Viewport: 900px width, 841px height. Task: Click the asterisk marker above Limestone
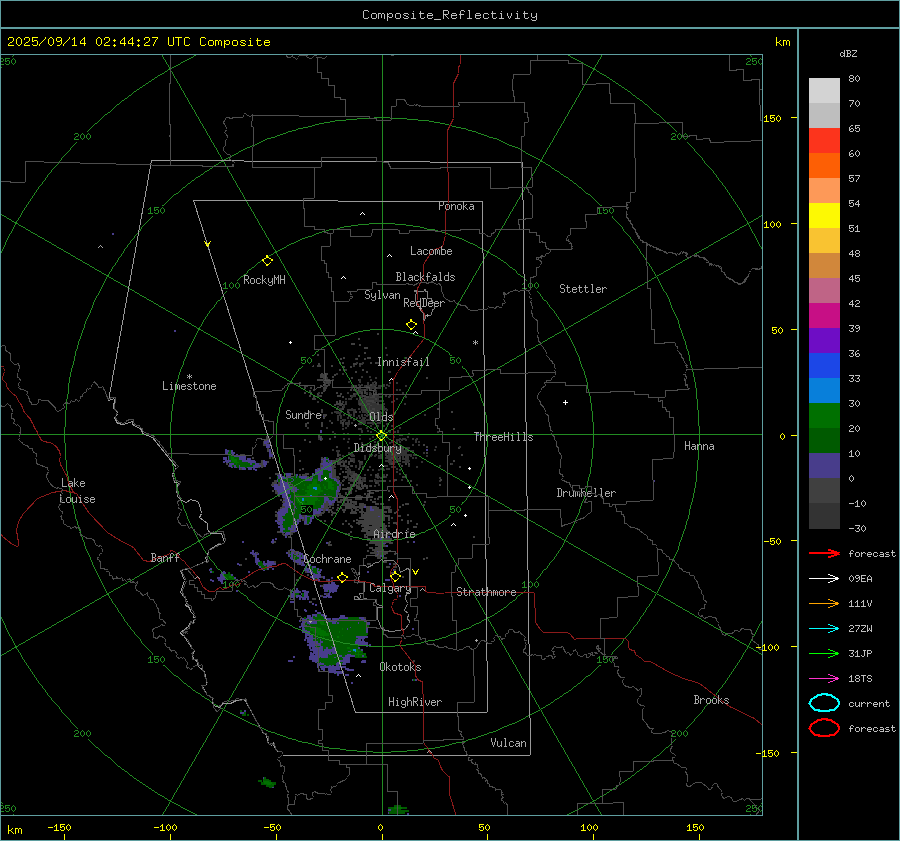pos(189,377)
